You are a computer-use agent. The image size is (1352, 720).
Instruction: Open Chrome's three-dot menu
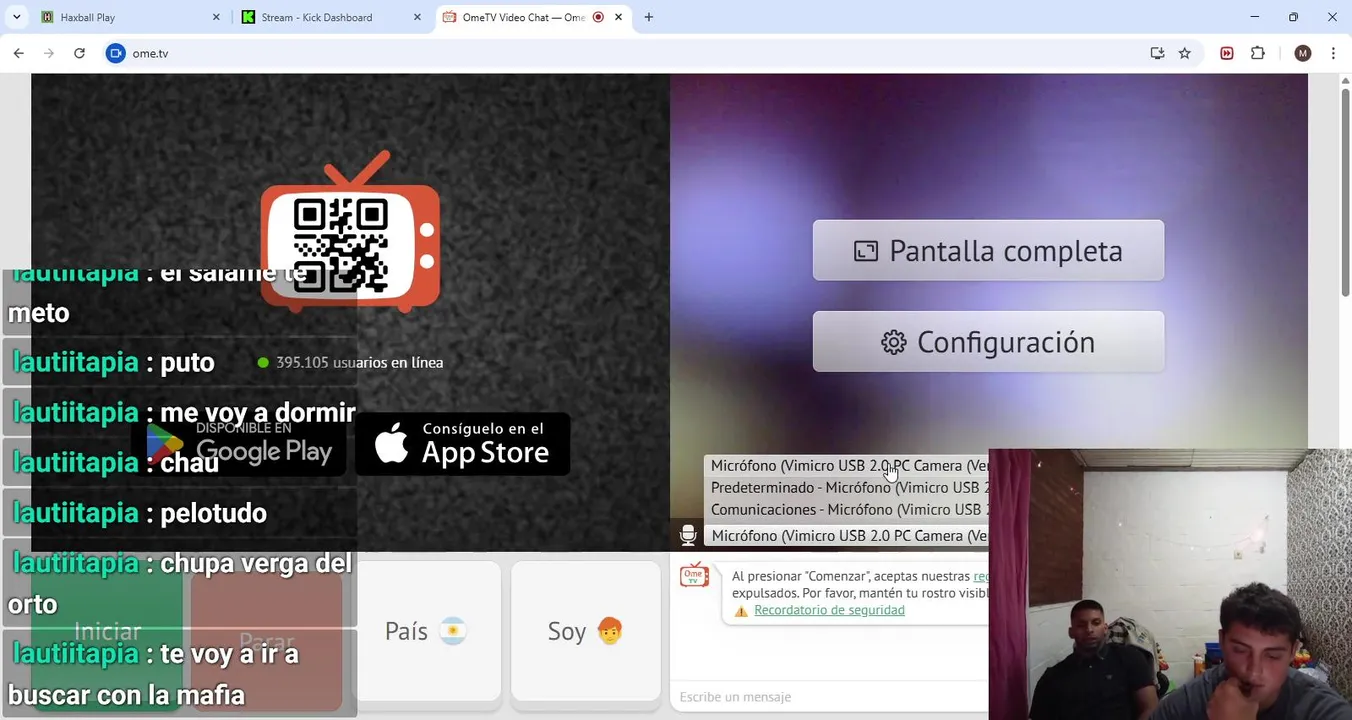[1333, 53]
